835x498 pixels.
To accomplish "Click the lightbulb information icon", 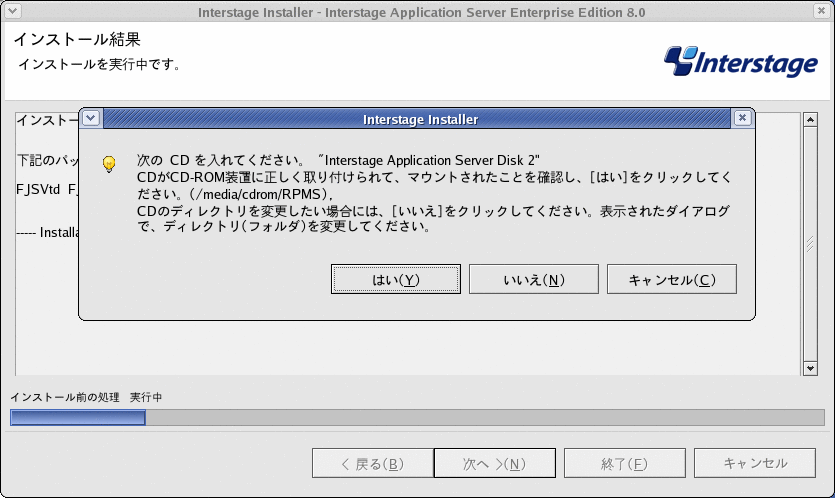I will click(109, 164).
